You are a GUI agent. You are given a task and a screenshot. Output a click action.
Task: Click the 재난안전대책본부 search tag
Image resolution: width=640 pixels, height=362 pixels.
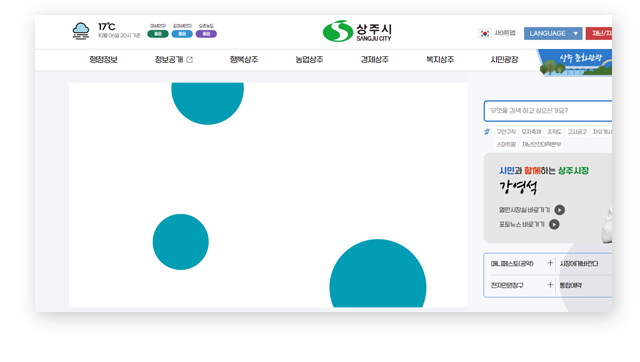click(x=542, y=144)
